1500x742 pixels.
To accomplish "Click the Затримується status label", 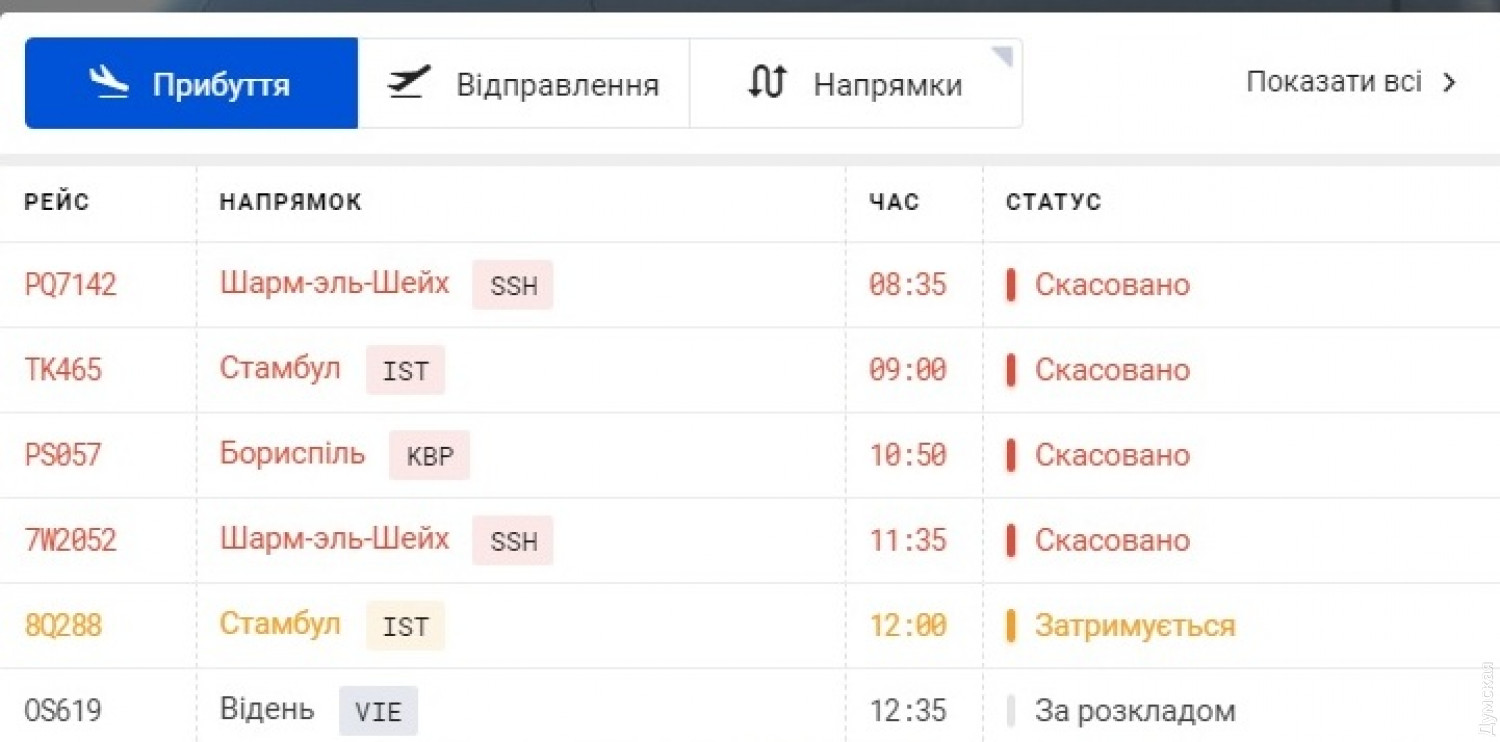I will 1134,626.
